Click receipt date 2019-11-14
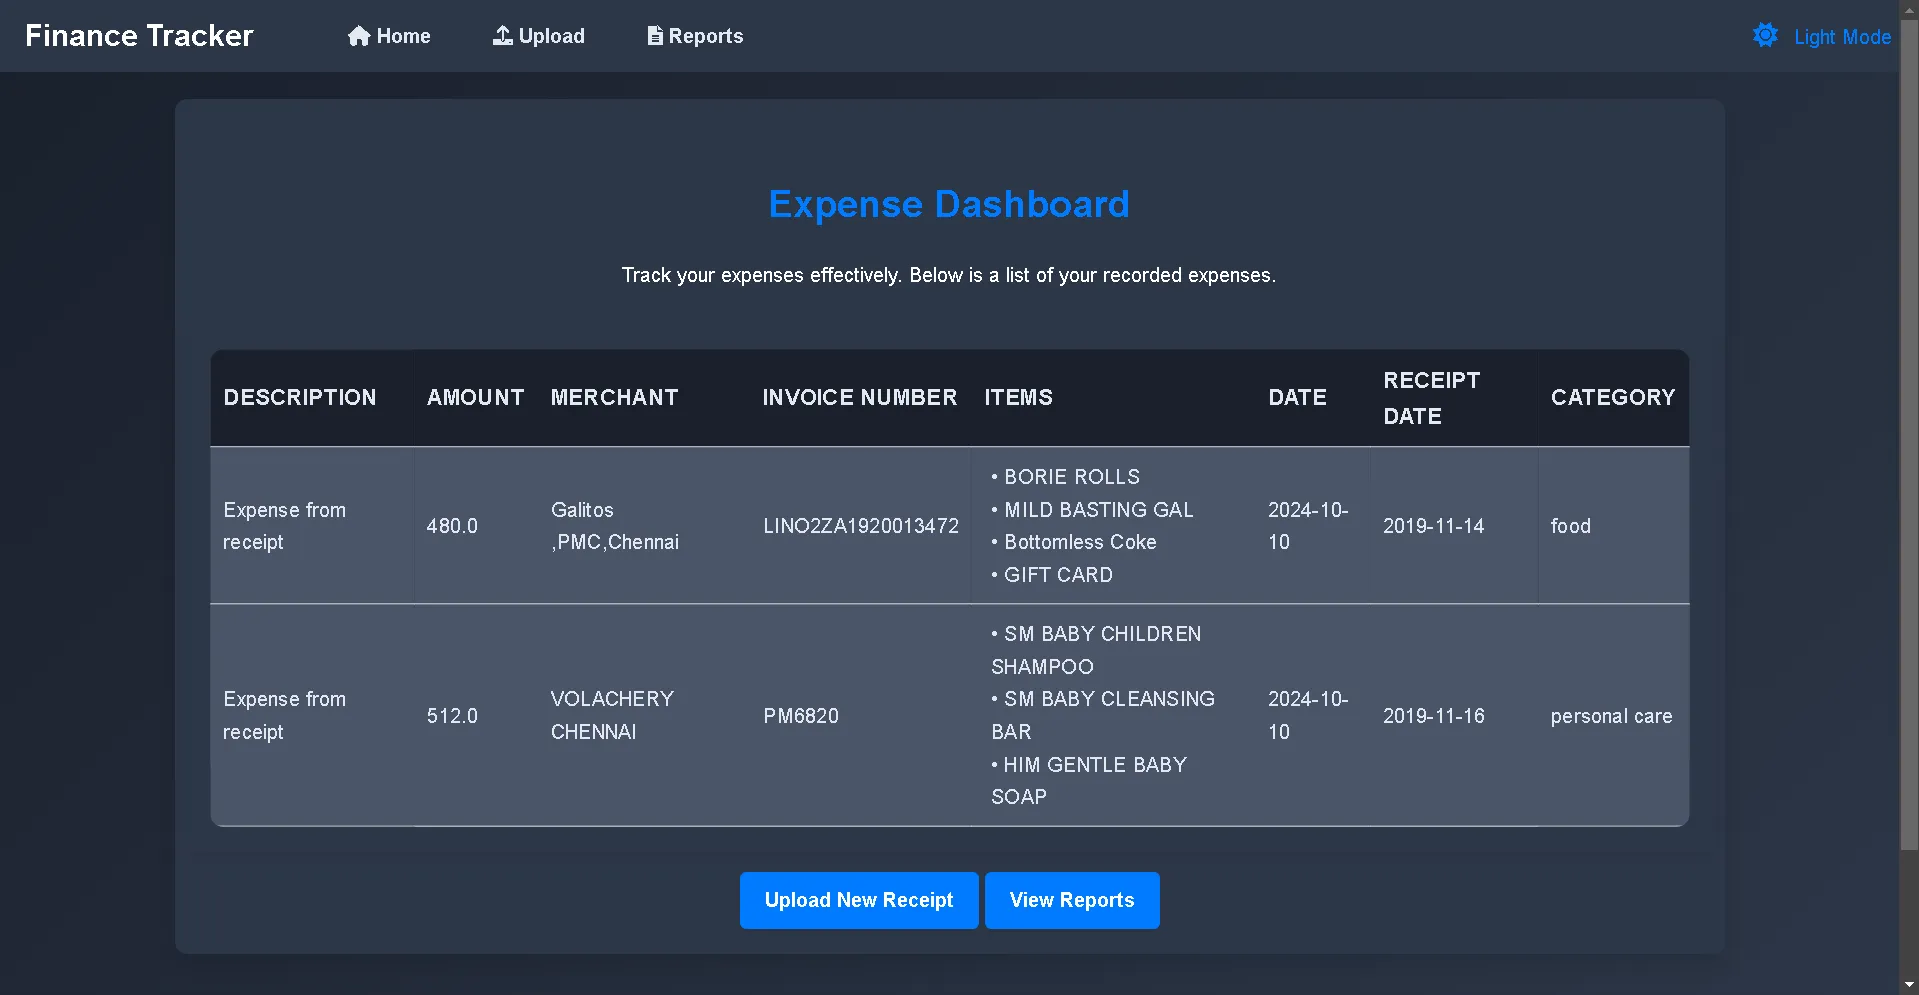This screenshot has width=1919, height=995. coord(1433,526)
